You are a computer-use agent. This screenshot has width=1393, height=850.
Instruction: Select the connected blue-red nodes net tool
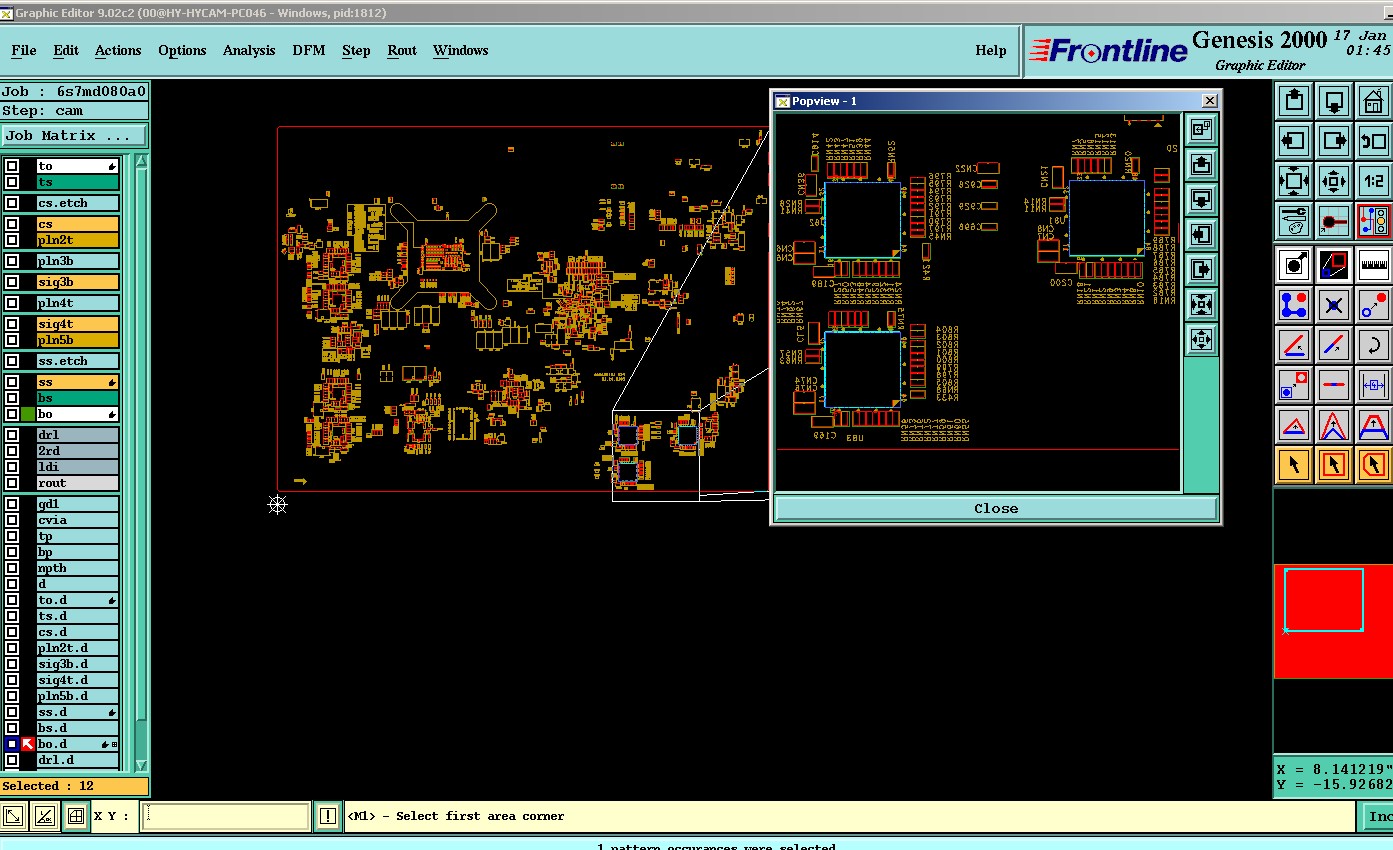click(x=1294, y=305)
